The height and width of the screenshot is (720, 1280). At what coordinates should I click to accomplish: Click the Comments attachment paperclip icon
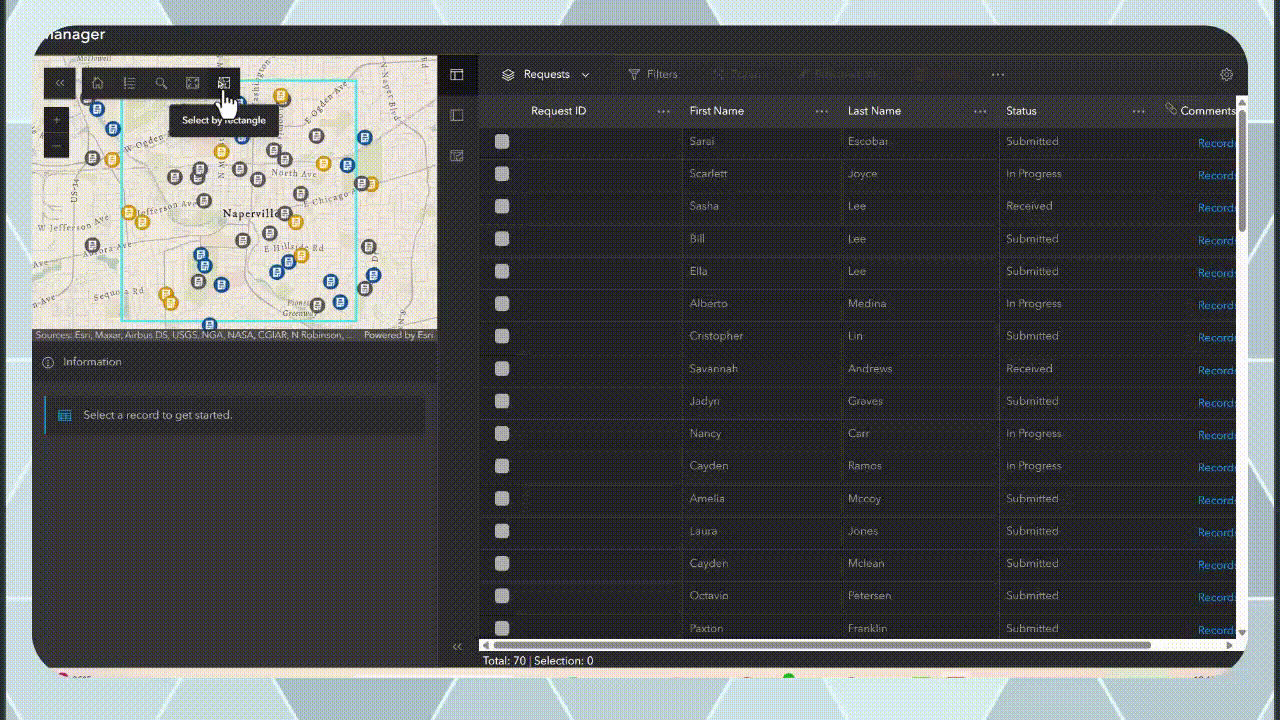click(1171, 109)
